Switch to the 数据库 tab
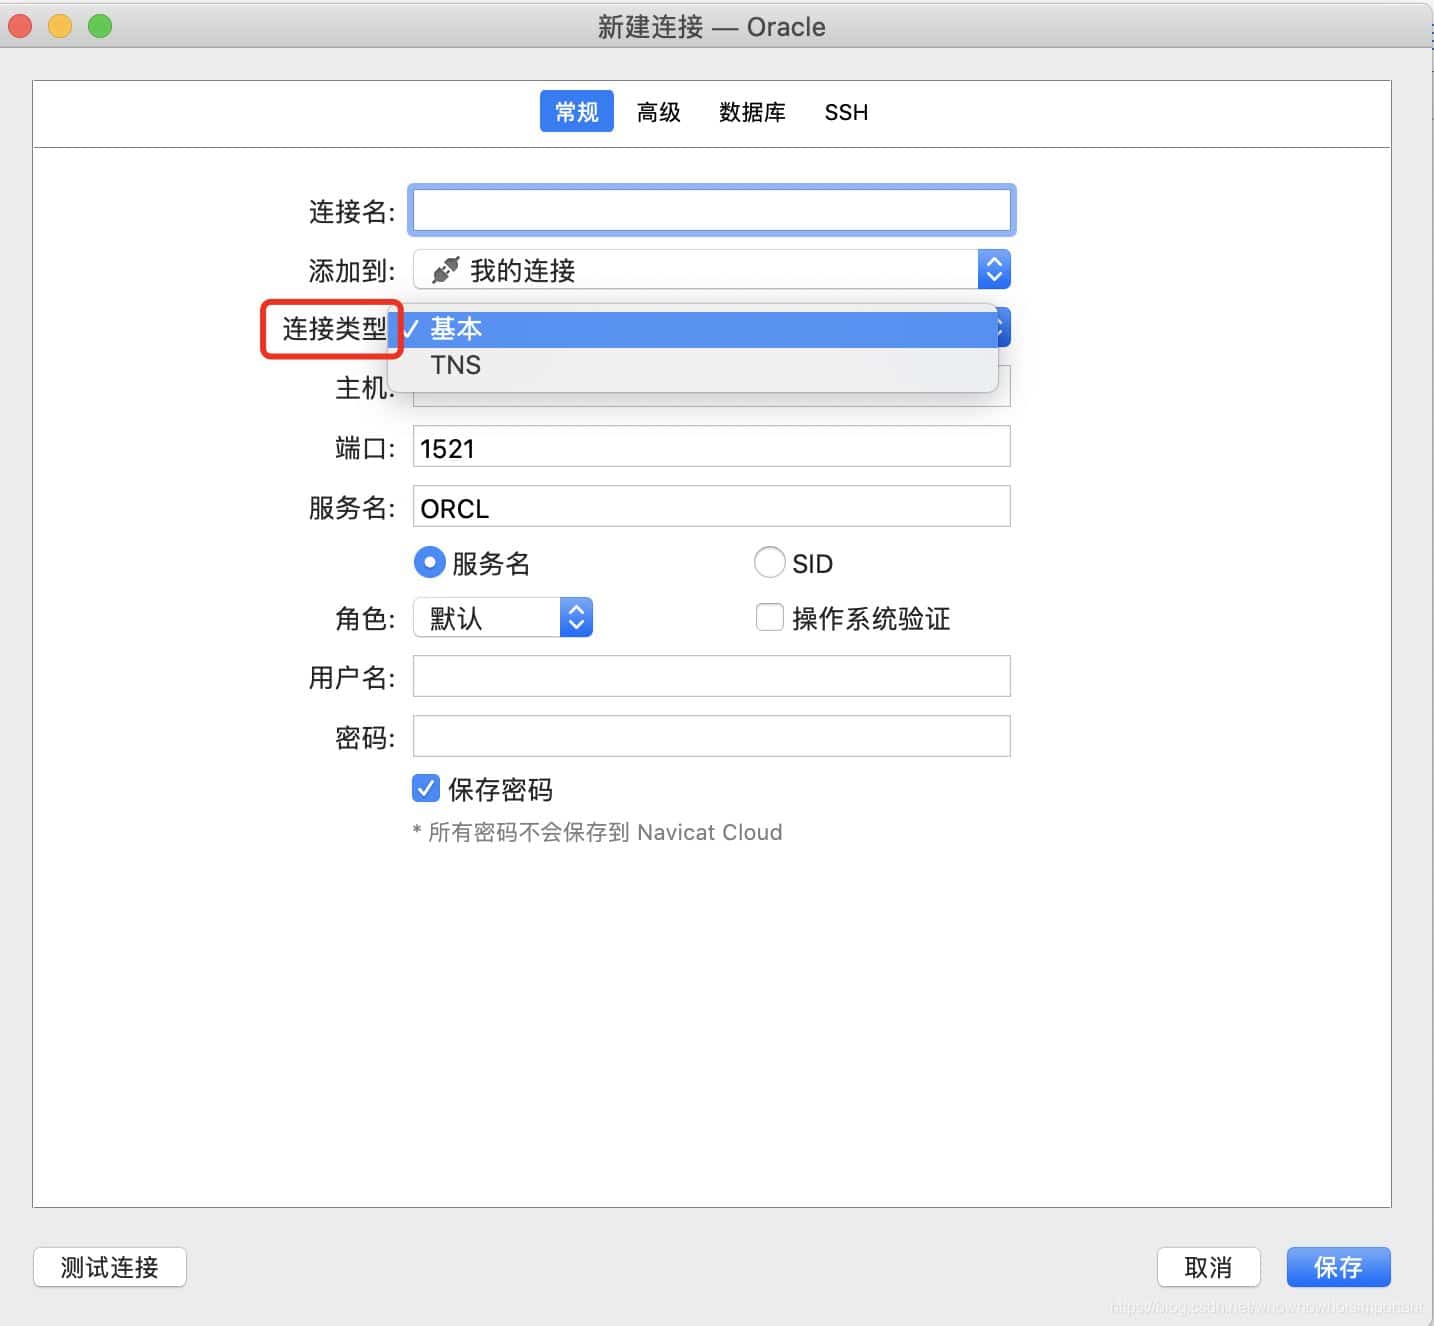 click(752, 112)
